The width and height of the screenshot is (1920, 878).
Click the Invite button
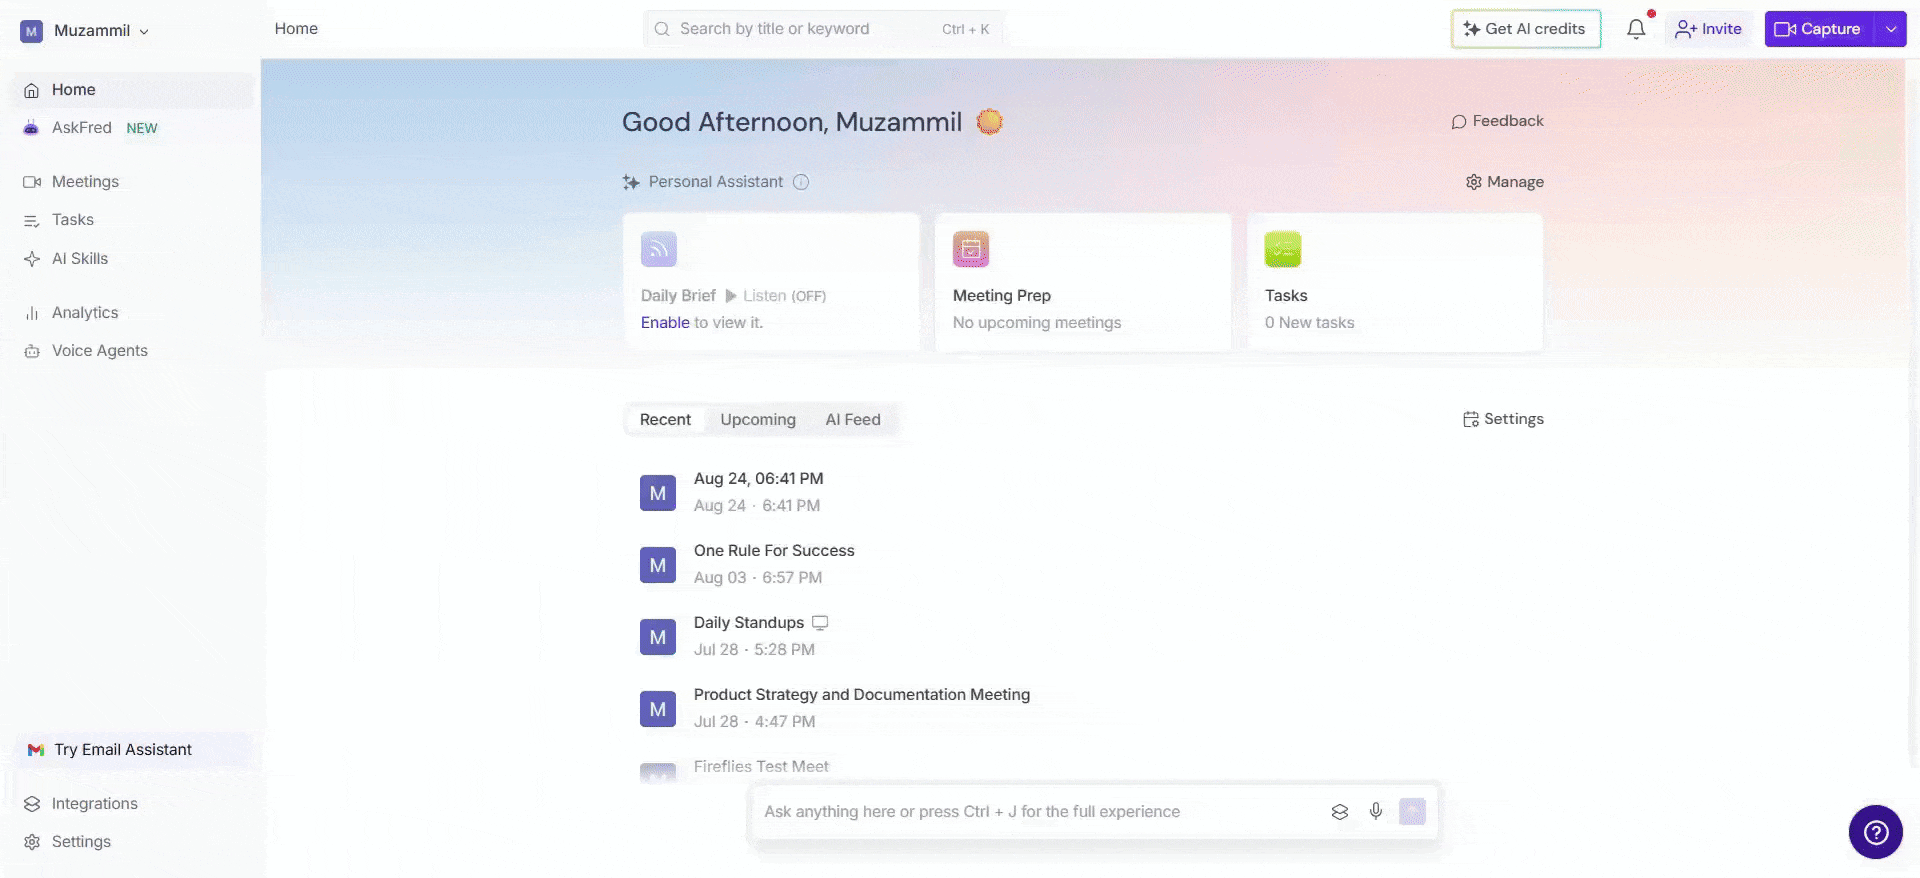(x=1708, y=29)
